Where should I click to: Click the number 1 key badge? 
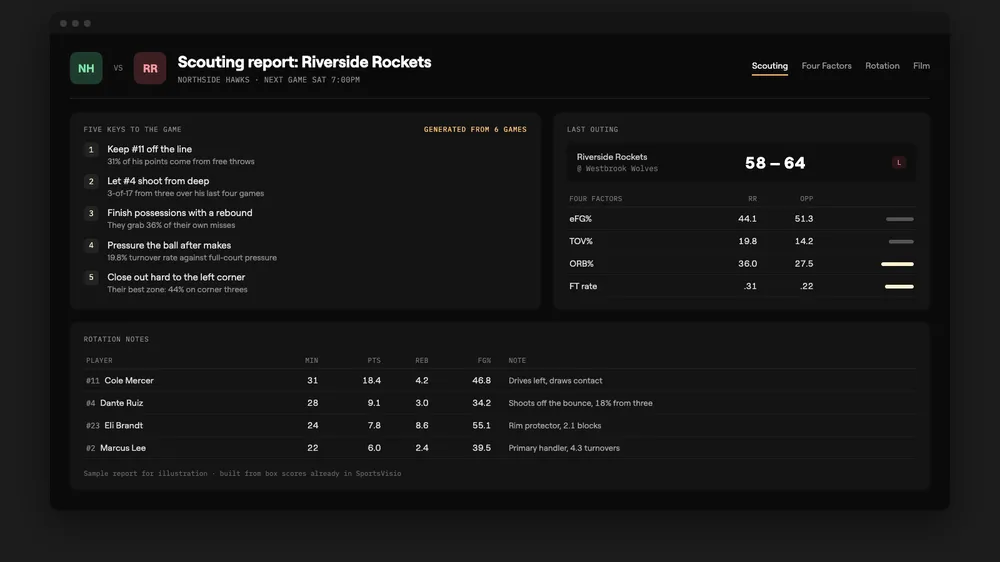pyautogui.click(x=91, y=150)
